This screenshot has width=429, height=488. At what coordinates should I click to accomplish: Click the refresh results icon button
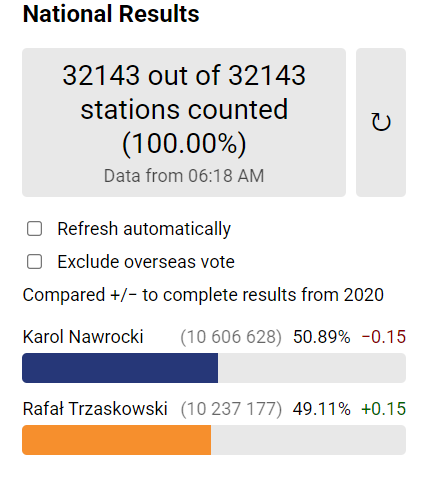[381, 122]
